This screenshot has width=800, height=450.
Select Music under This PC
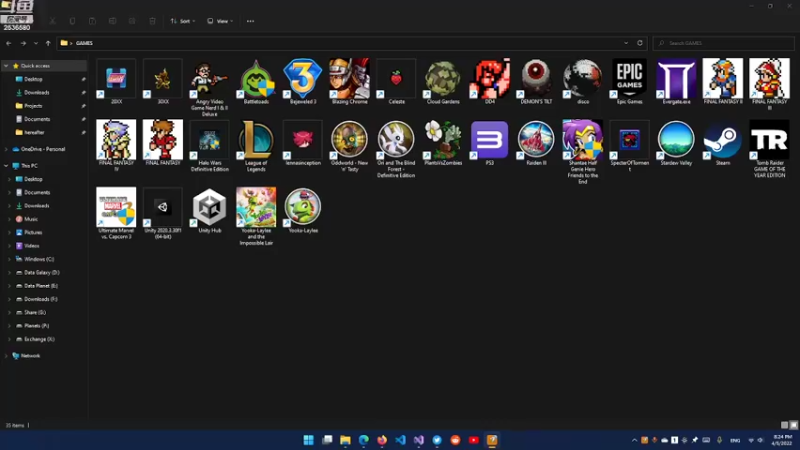[x=31, y=219]
